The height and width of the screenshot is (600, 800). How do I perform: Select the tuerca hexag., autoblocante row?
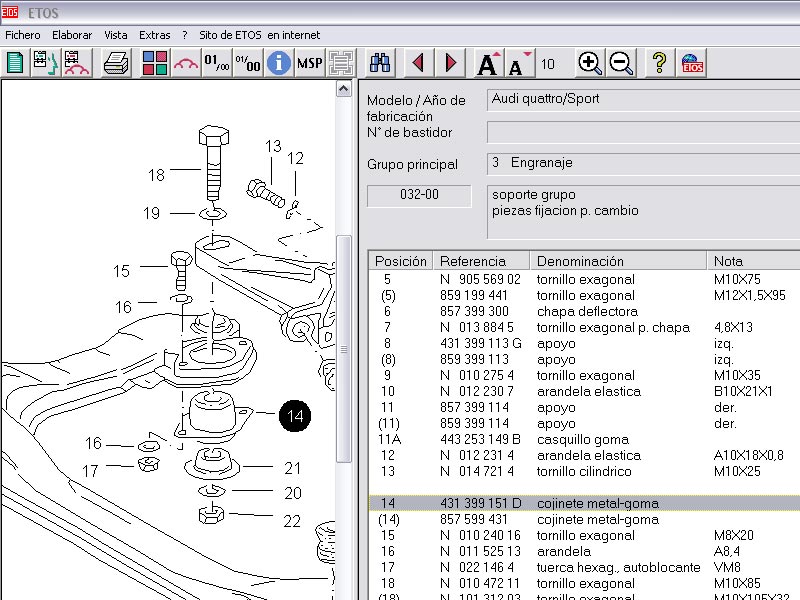tap(584, 567)
